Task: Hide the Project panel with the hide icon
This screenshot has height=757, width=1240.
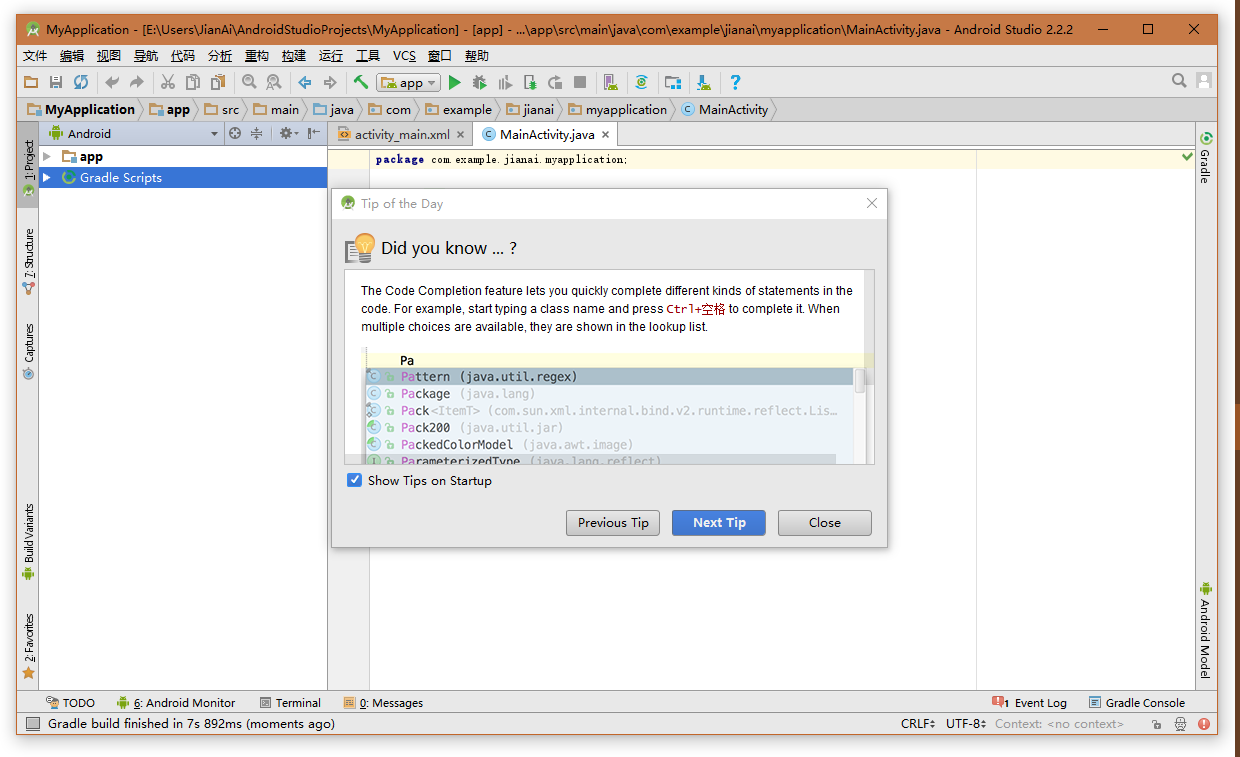Action: tap(314, 133)
